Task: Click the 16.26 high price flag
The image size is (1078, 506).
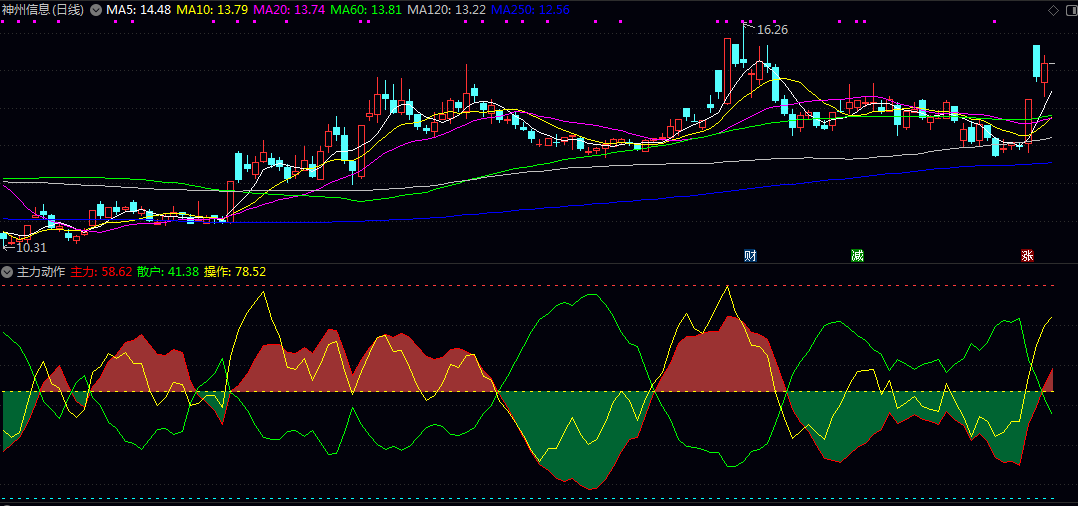Action: click(x=770, y=30)
